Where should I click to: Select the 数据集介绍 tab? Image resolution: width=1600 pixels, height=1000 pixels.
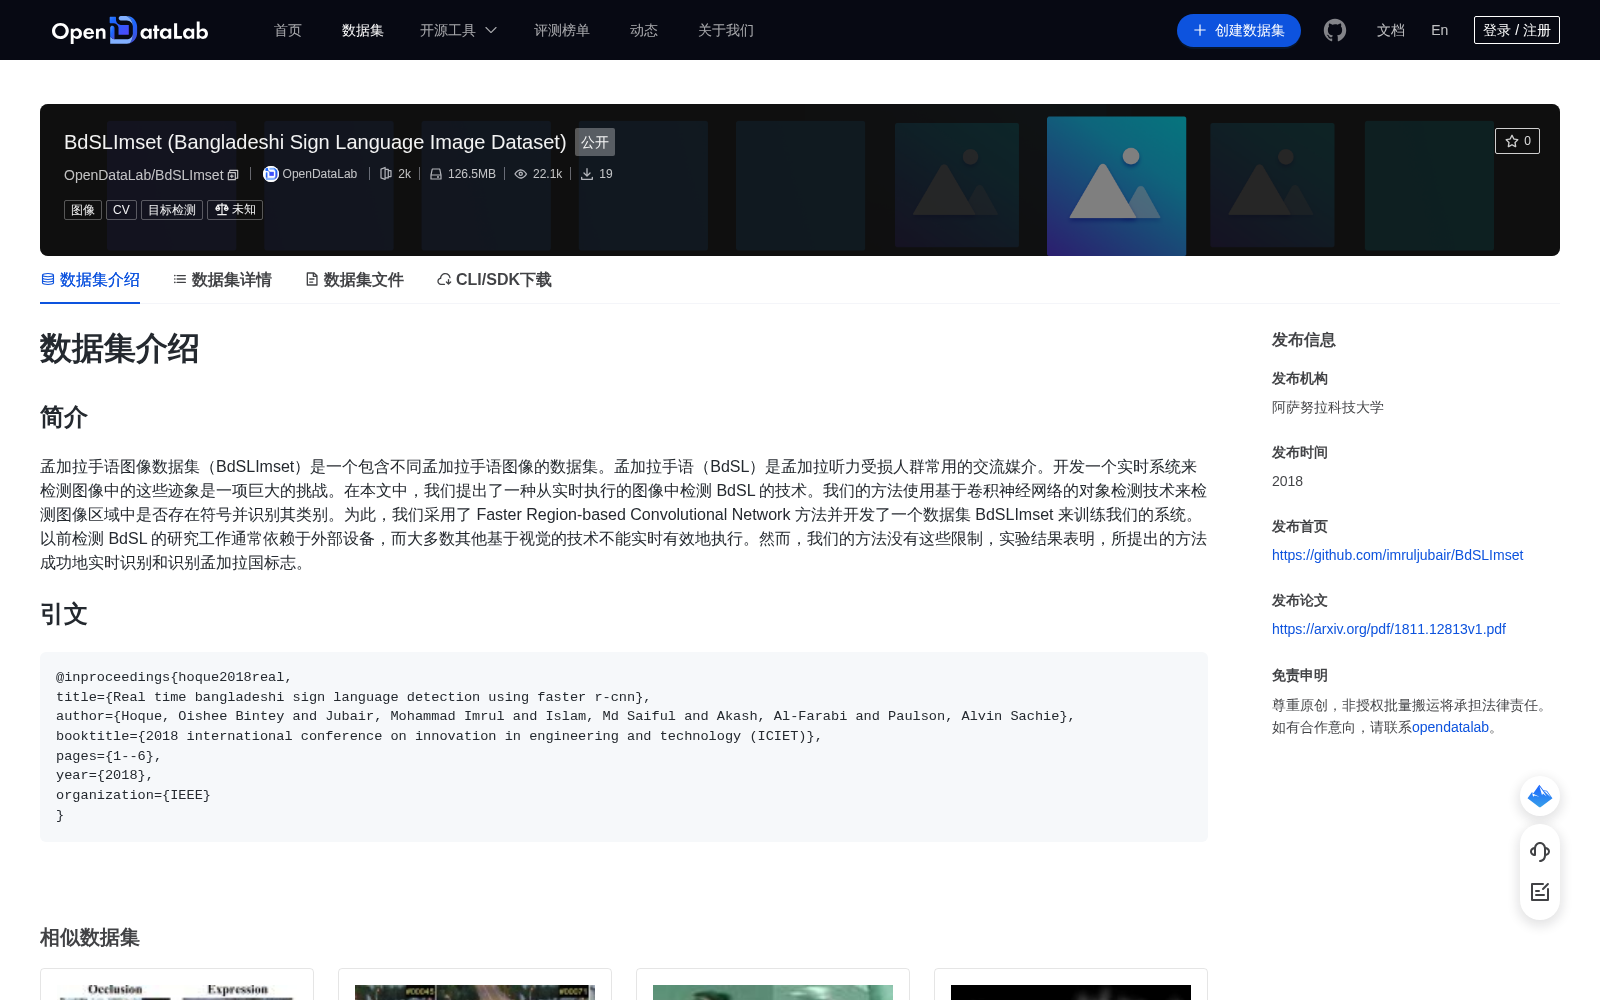coord(90,280)
